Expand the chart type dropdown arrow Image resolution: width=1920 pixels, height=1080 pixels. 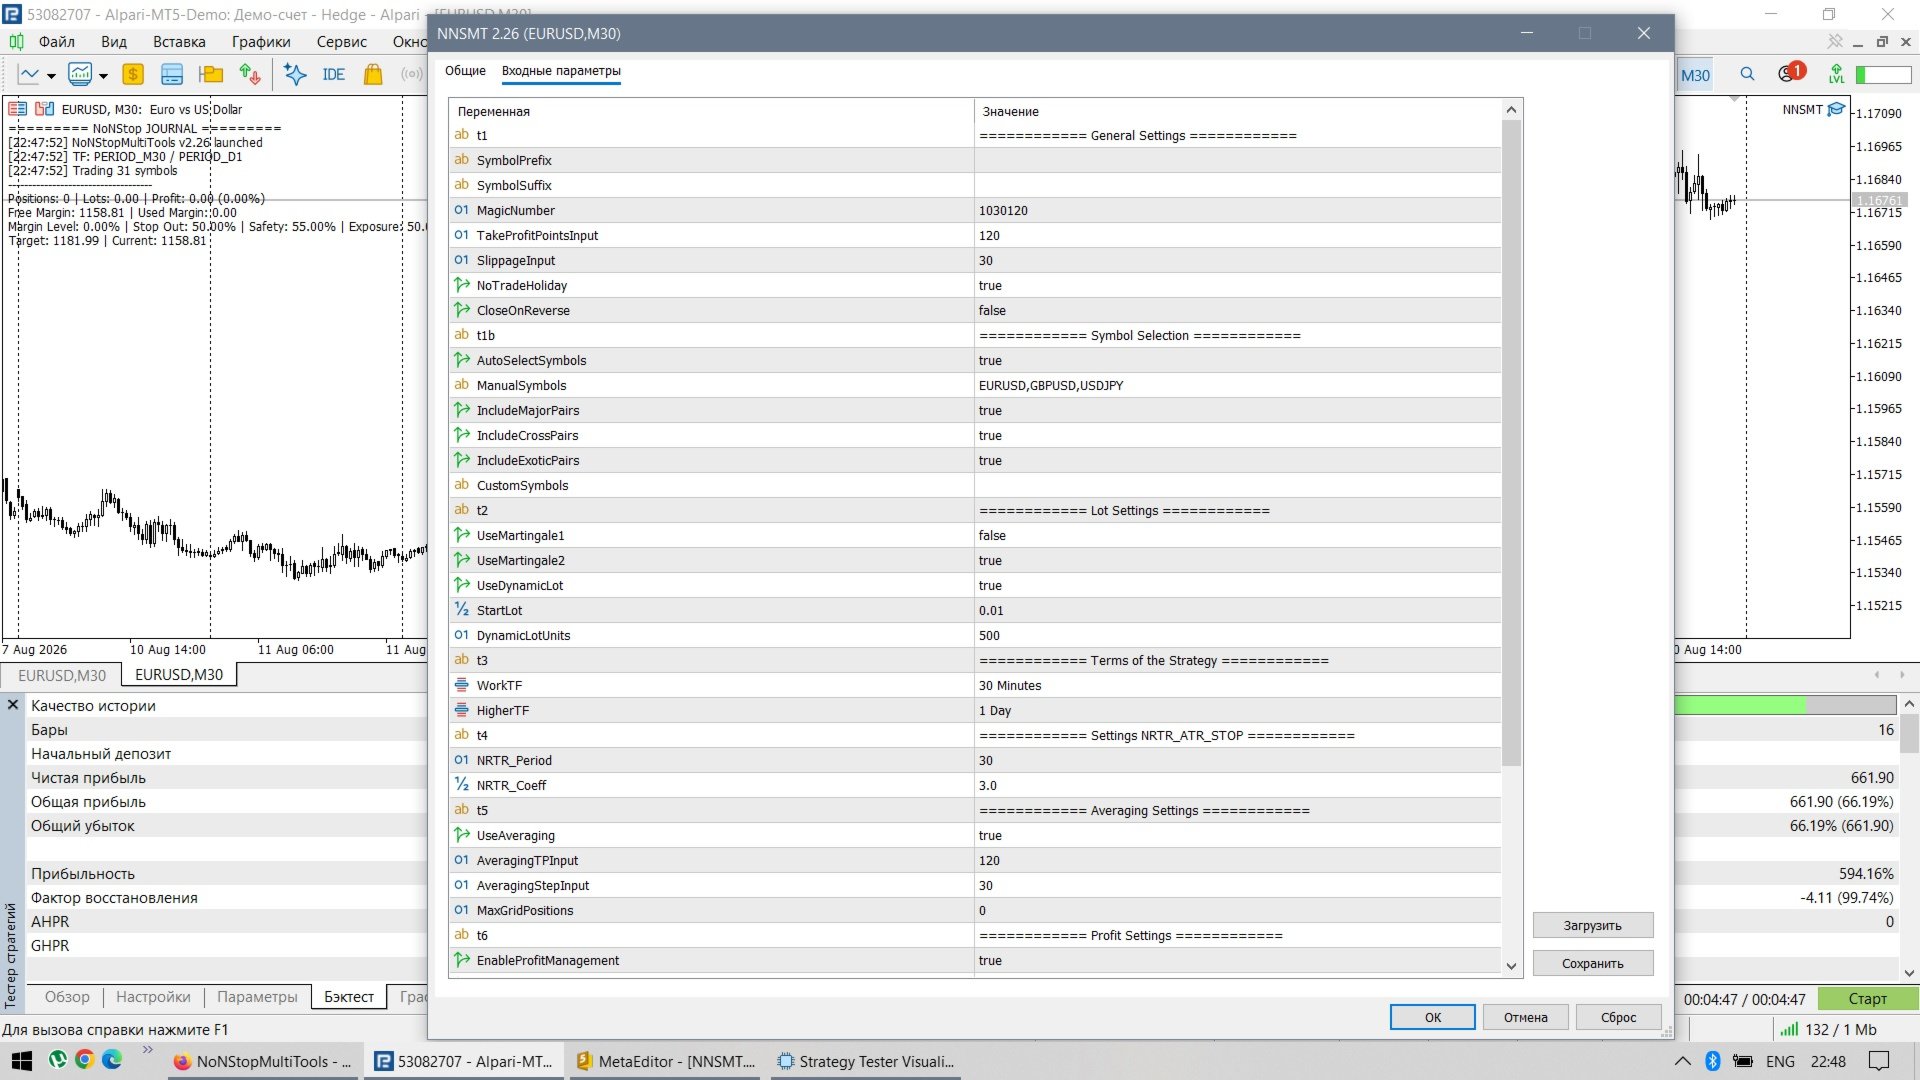coord(51,76)
